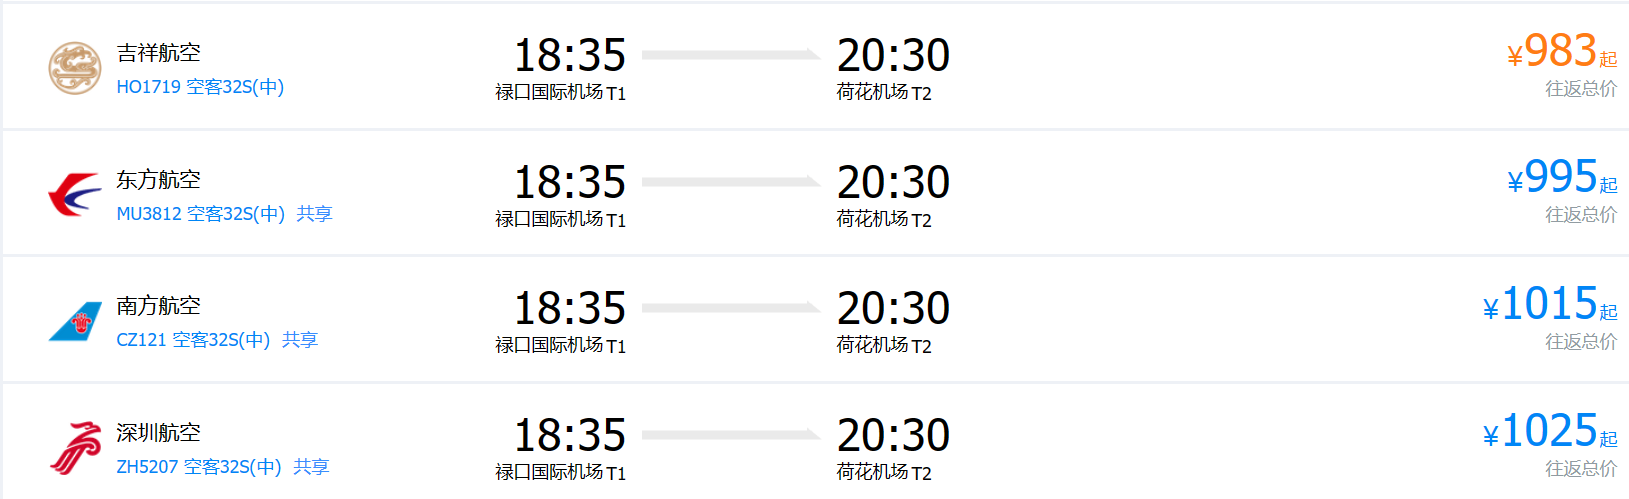Select the ¥995 round-trip price
1629x499 pixels.
[x=1560, y=178]
